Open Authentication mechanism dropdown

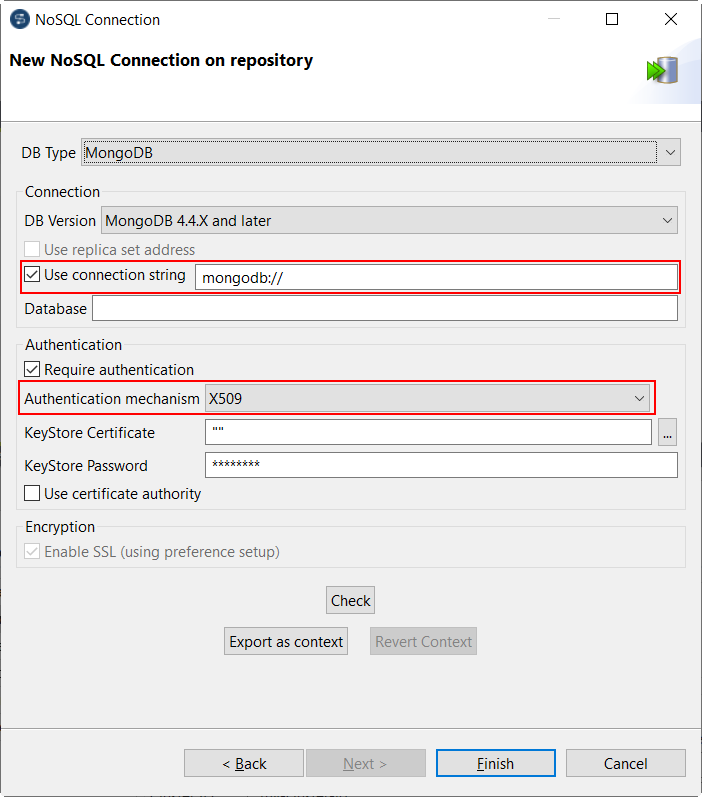(x=427, y=399)
